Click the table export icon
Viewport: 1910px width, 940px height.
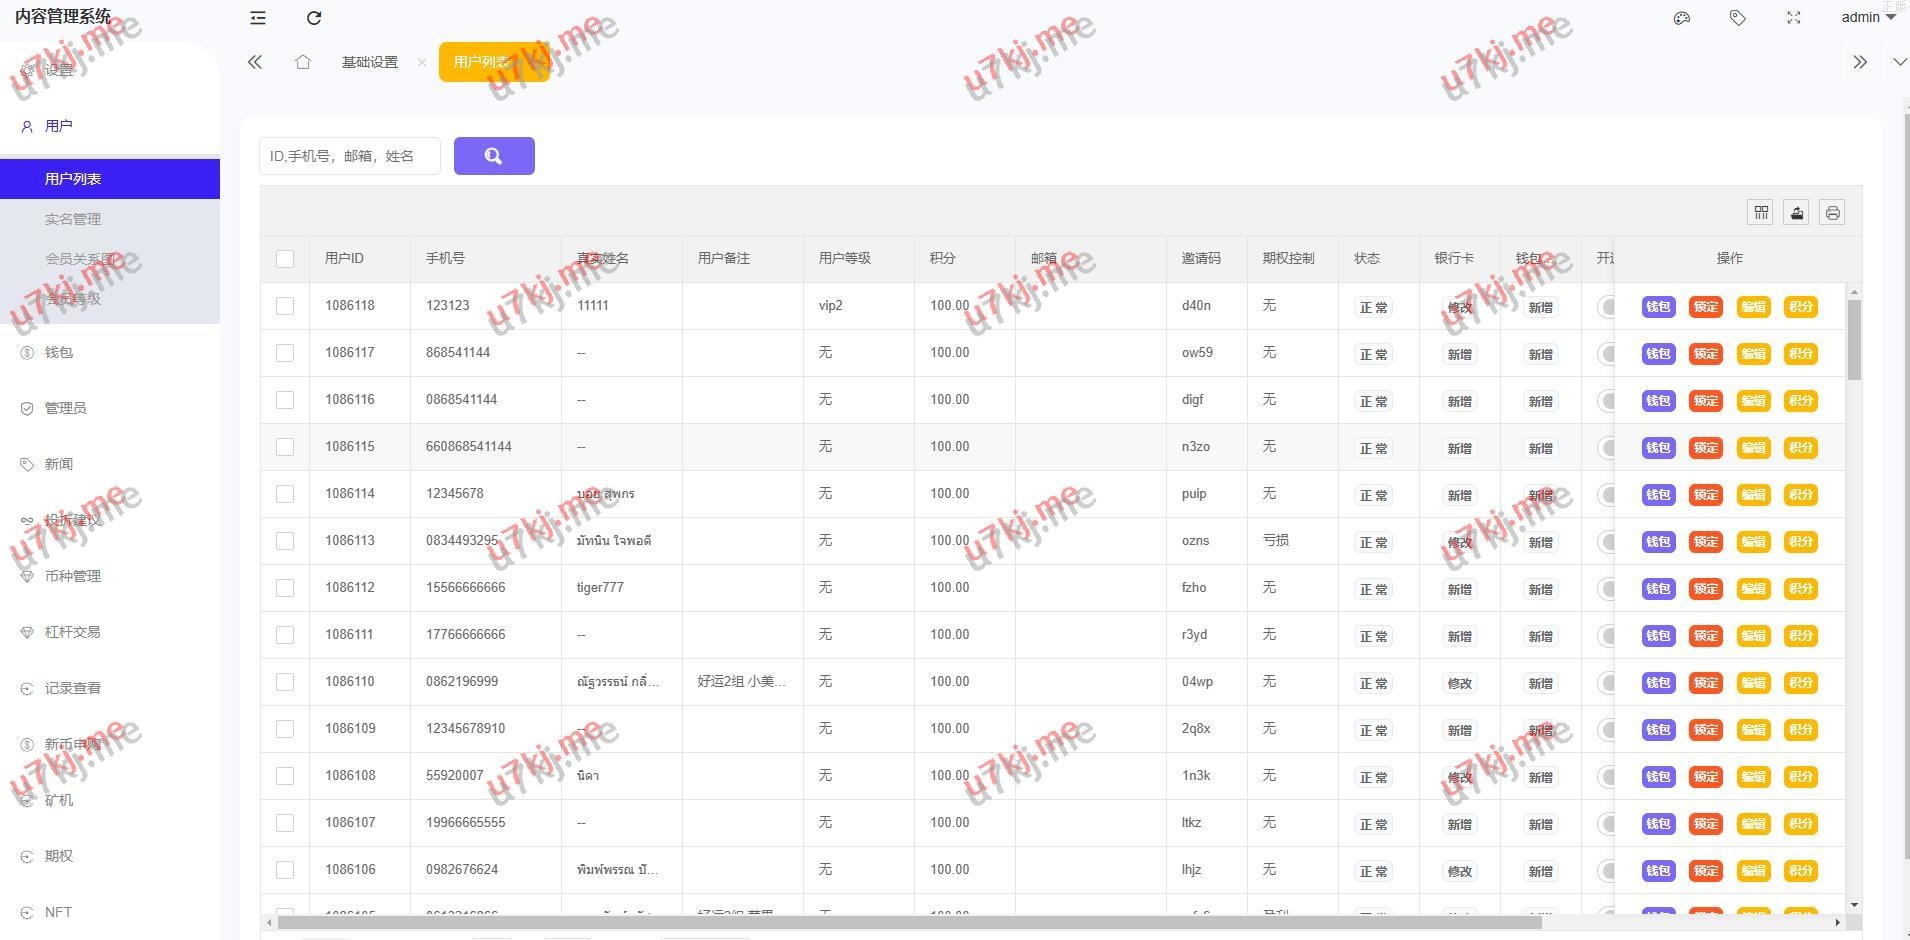pyautogui.click(x=1797, y=212)
